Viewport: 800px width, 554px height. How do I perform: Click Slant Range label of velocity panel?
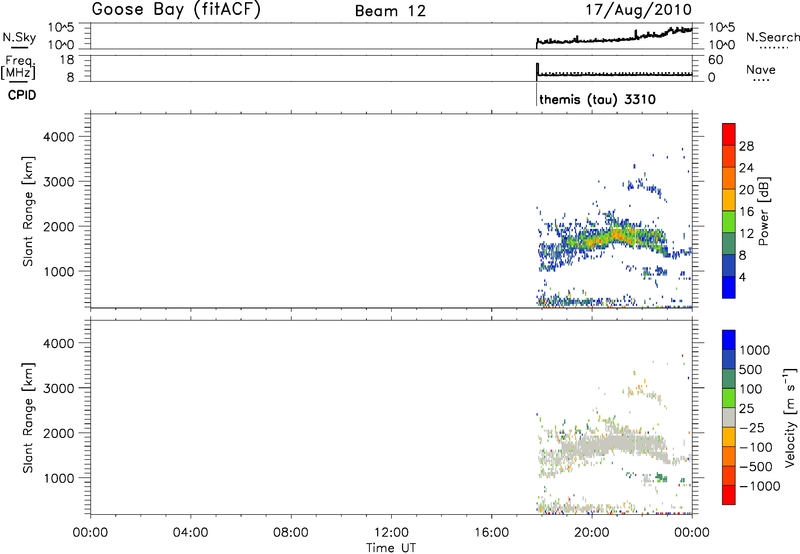[x=28, y=418]
